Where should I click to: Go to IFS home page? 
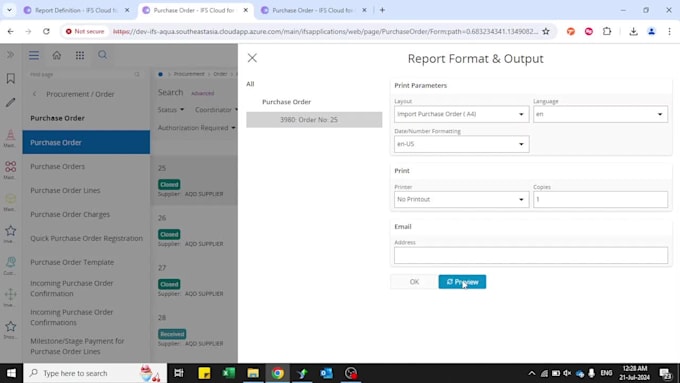pos(57,55)
